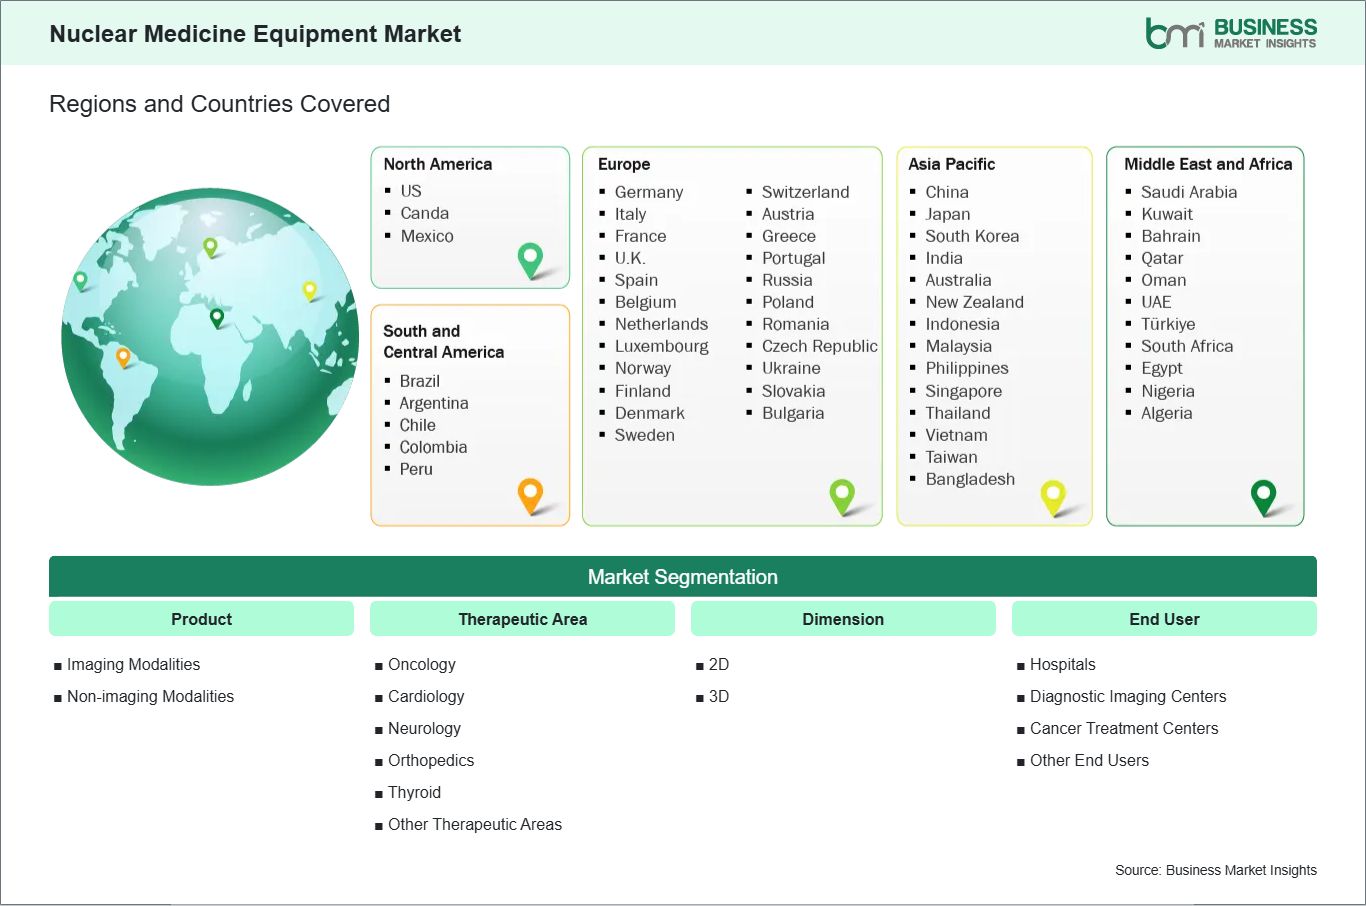Click South Korea in Asia Pacific list

tap(971, 236)
